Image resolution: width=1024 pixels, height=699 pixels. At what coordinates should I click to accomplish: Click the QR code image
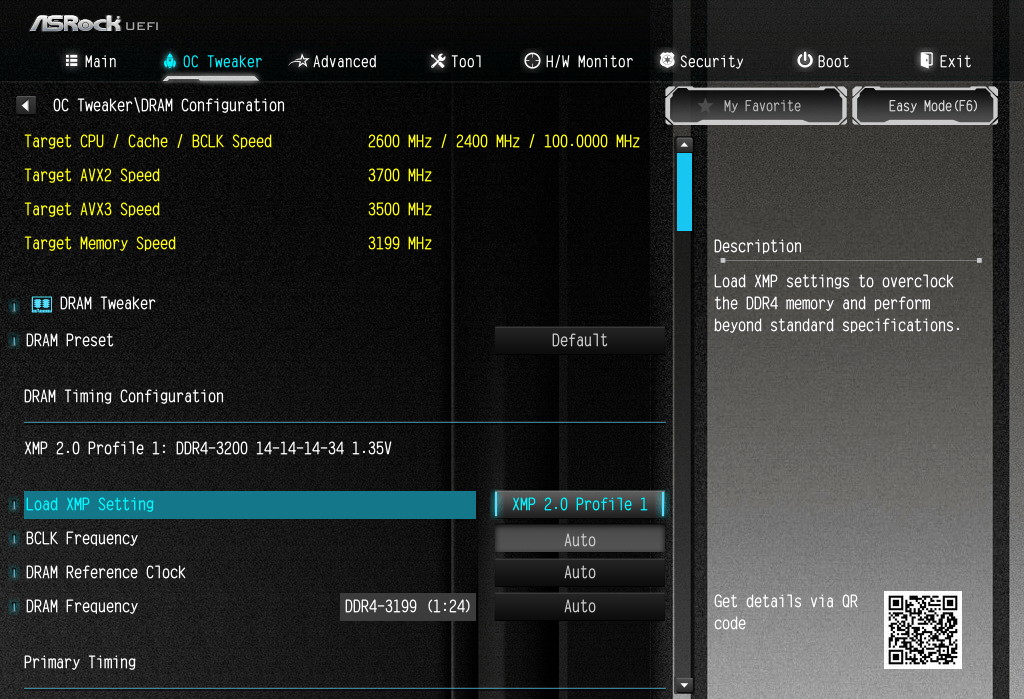pos(923,630)
